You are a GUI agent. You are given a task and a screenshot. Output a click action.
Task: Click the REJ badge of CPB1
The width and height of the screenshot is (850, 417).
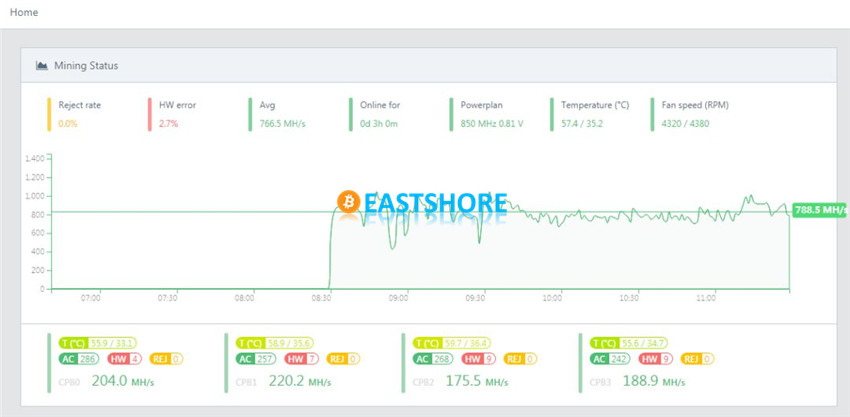click(x=343, y=358)
